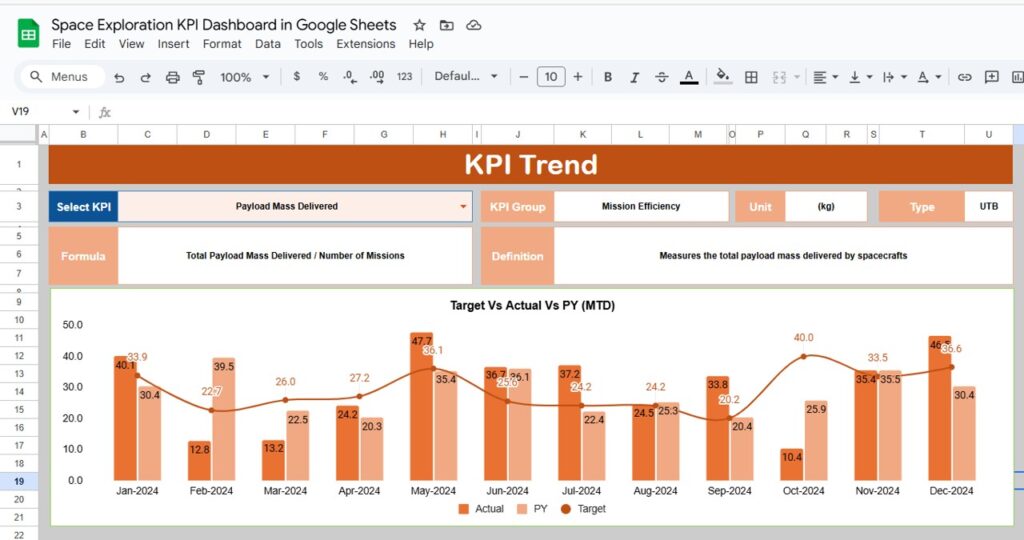This screenshot has height=540, width=1024.
Task: Search the Menus box
Action: [x=63, y=77]
